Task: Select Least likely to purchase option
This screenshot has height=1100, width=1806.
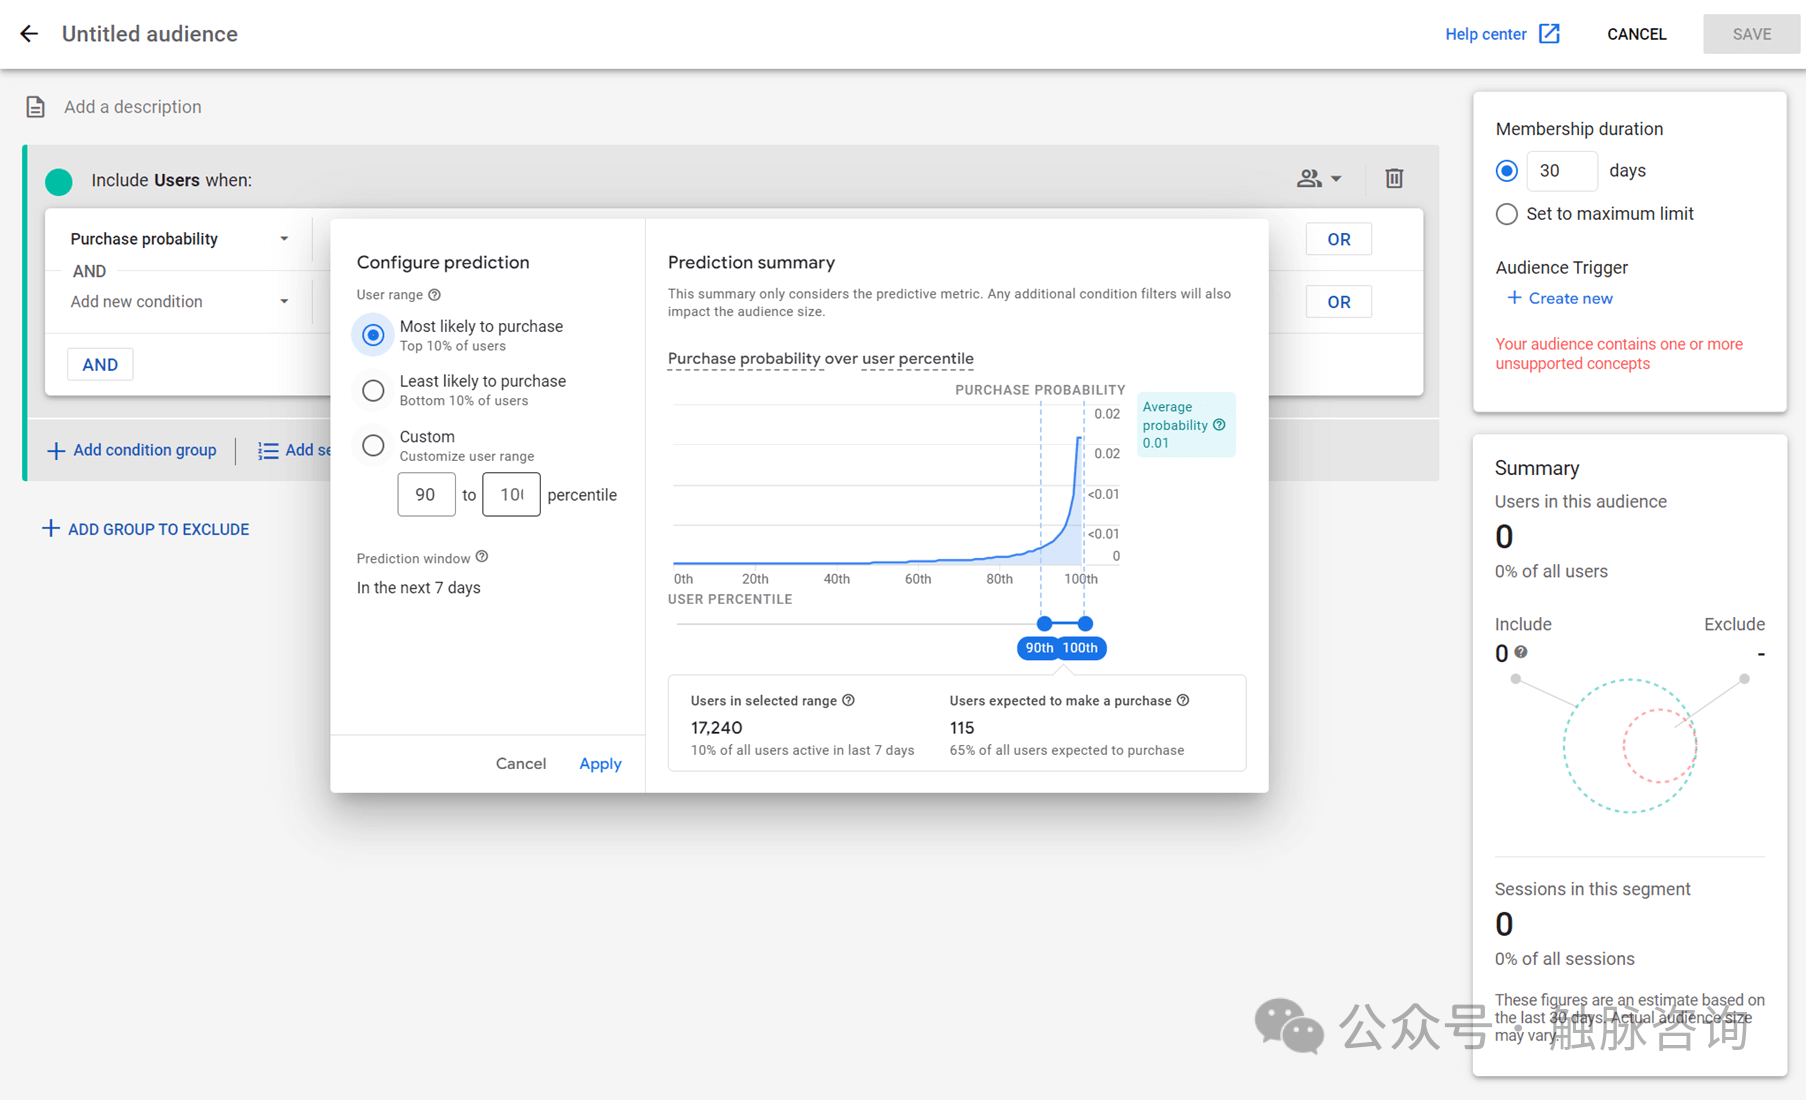Action: tap(373, 390)
